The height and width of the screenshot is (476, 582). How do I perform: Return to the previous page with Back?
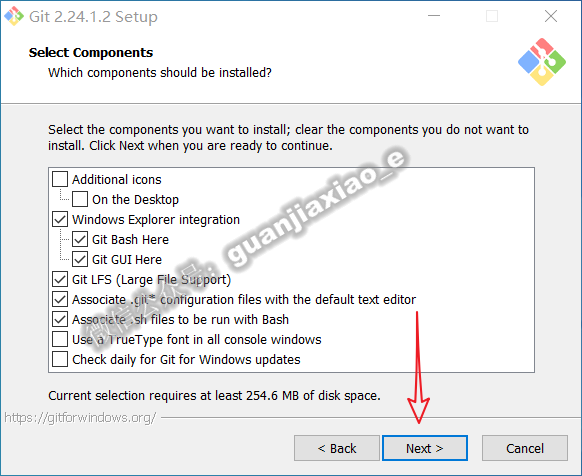click(337, 448)
